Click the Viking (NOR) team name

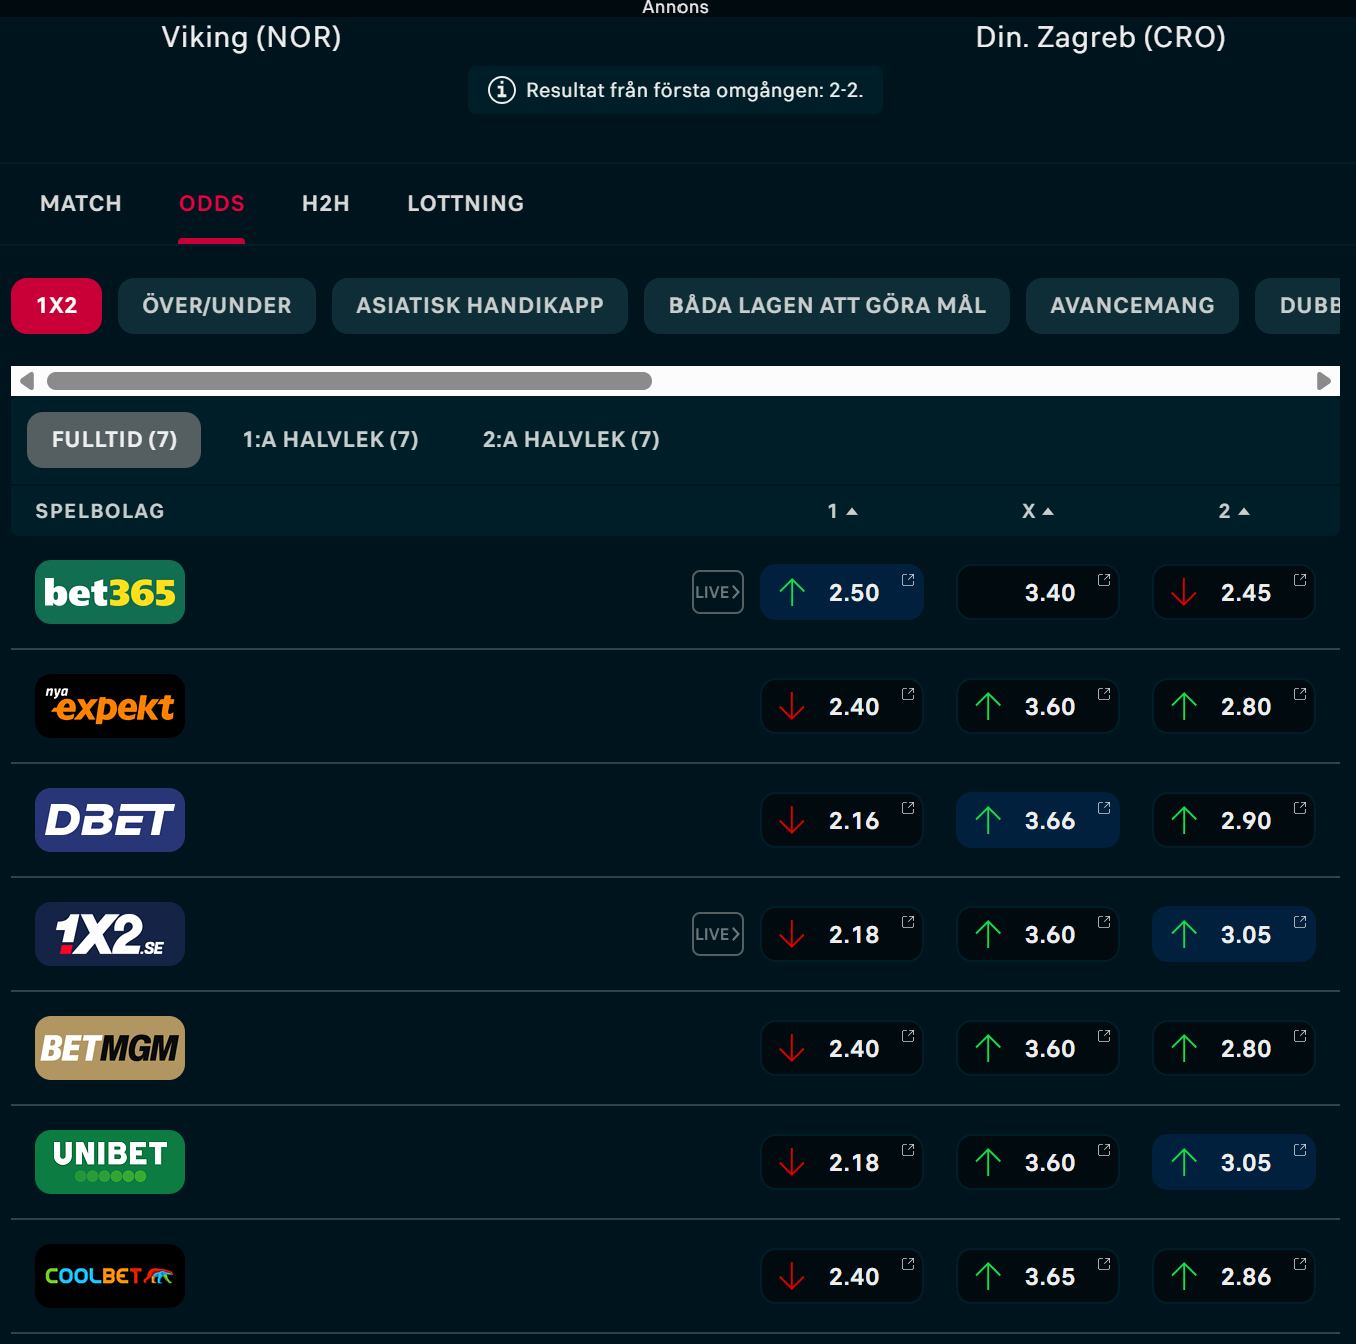click(x=252, y=37)
